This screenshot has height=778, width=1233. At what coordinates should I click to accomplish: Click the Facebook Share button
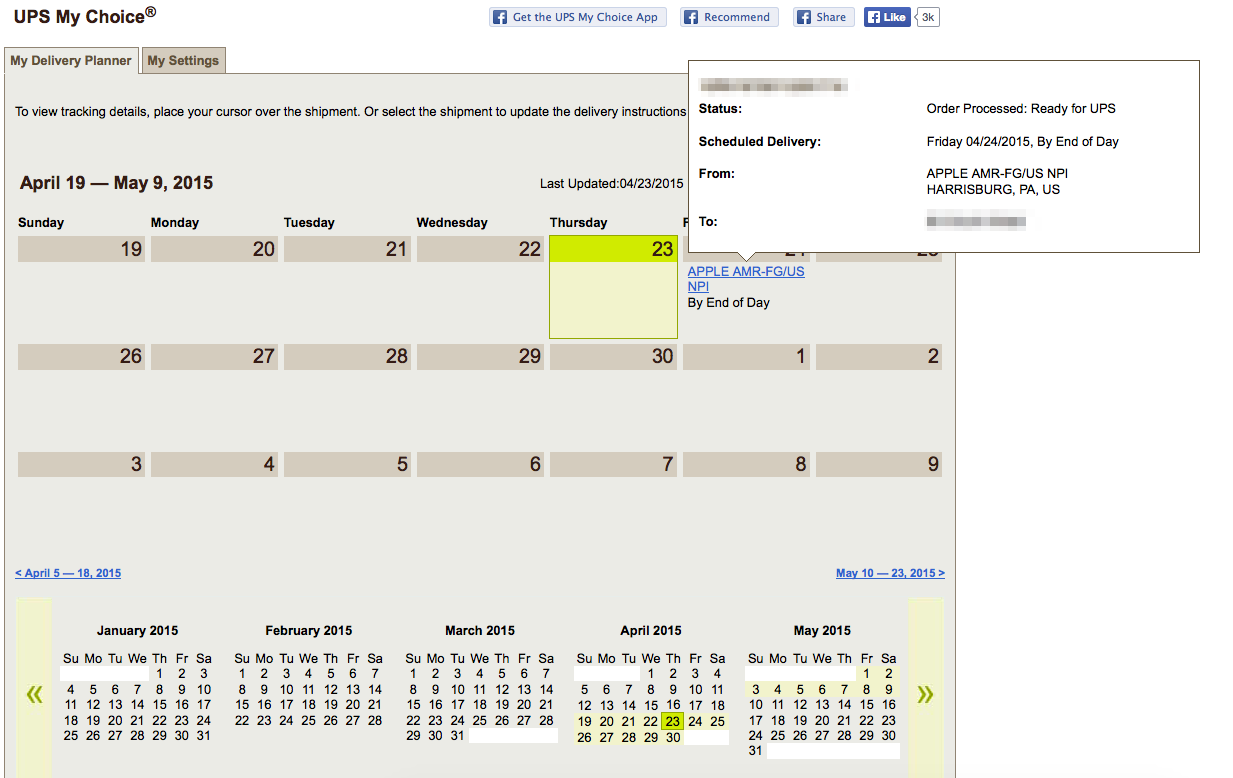(823, 17)
